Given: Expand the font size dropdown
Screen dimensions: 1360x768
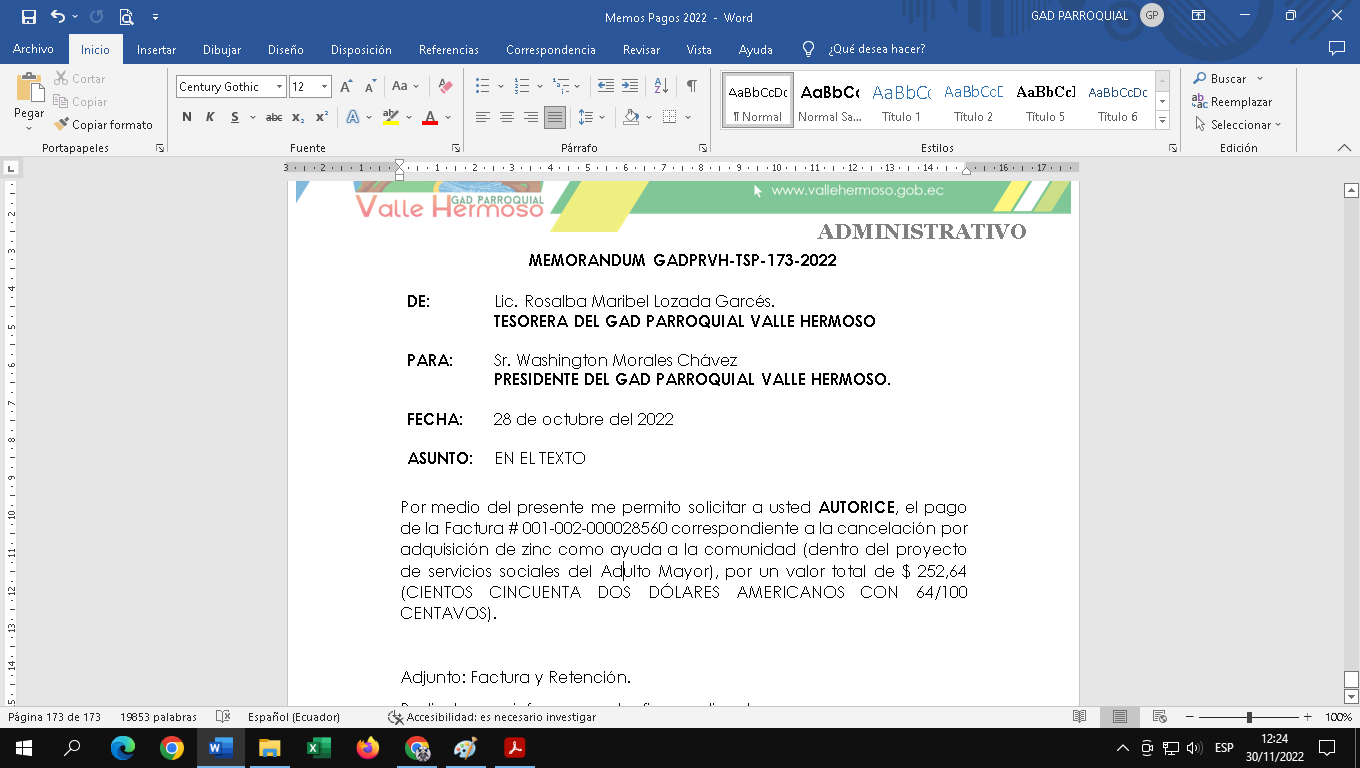Looking at the screenshot, I should [324, 87].
